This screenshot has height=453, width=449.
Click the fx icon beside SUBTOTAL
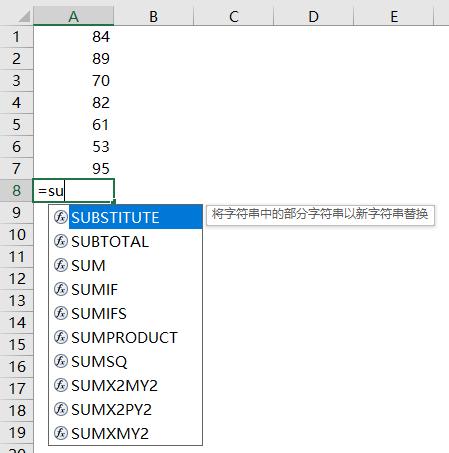61,241
